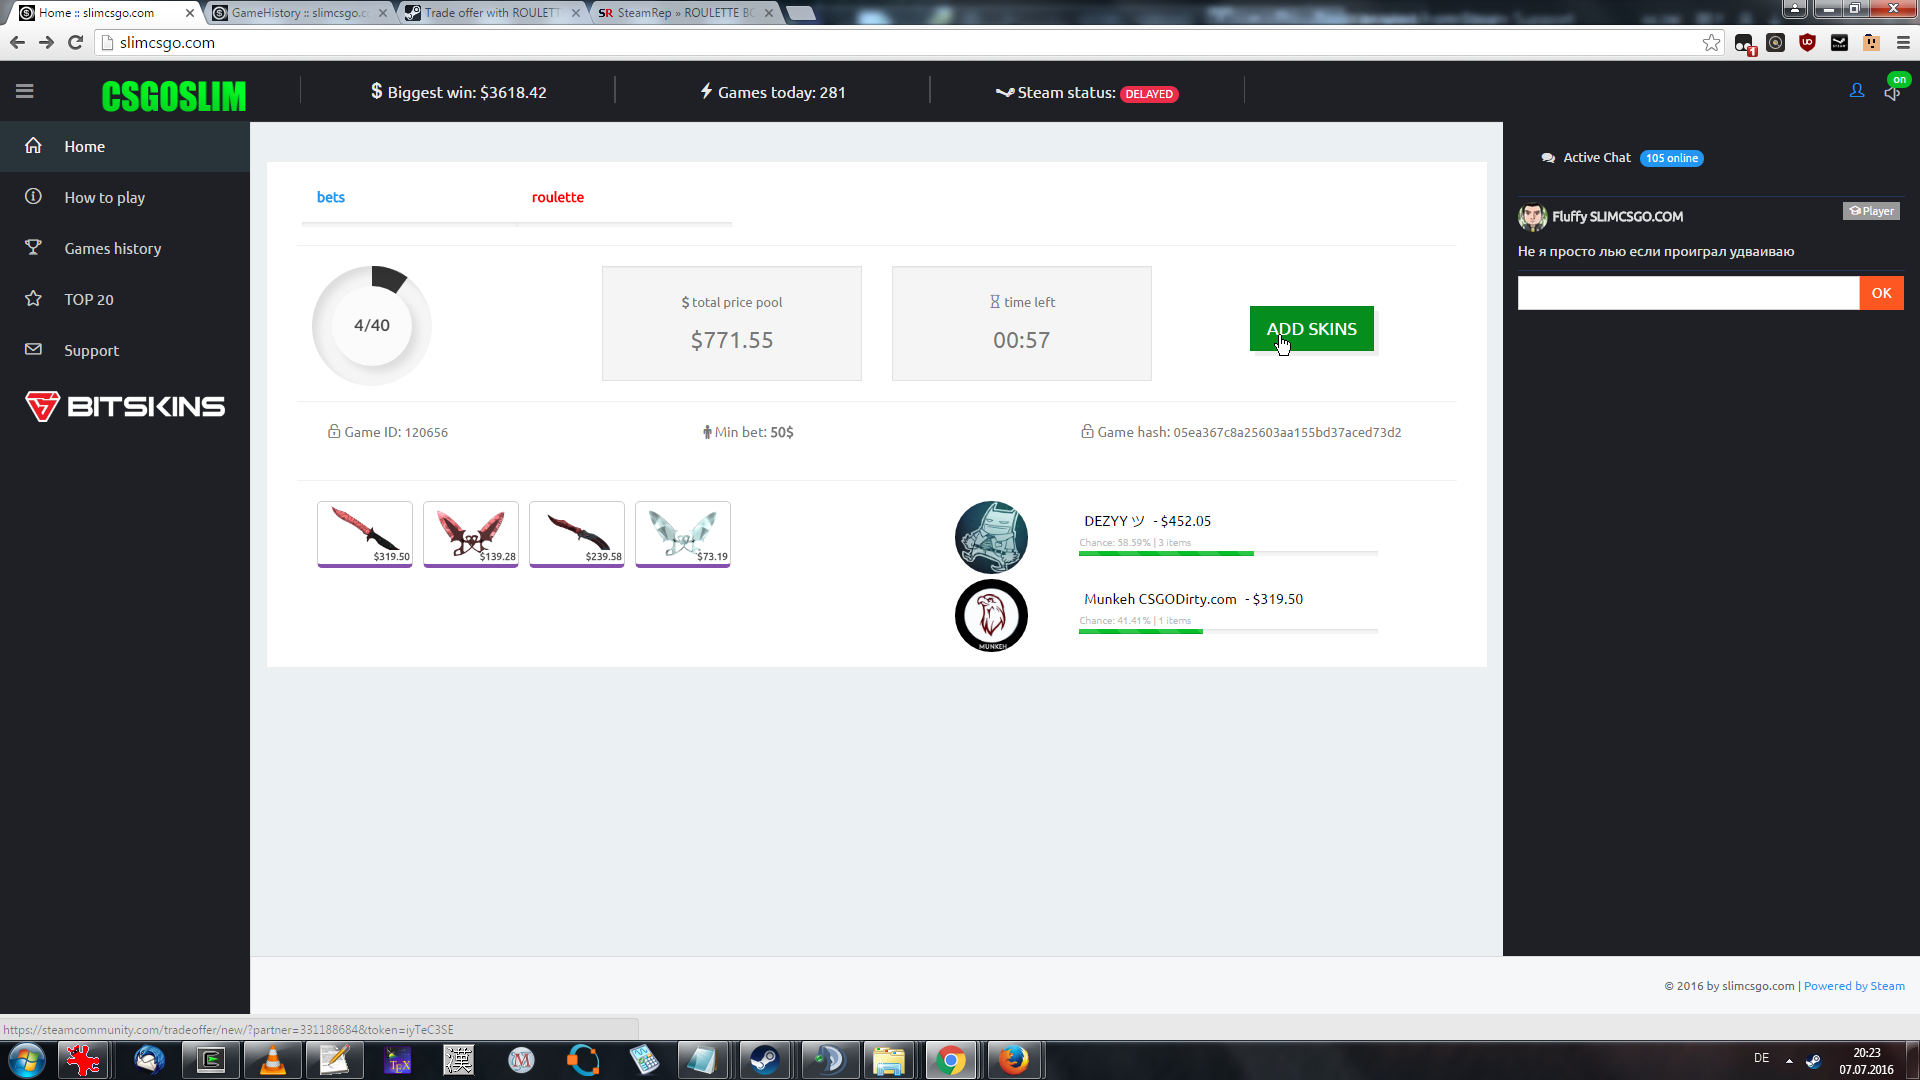Screen dimensions: 1920x1080
Task: Open Steam from the Windows taskbar
Action: [x=765, y=1060]
